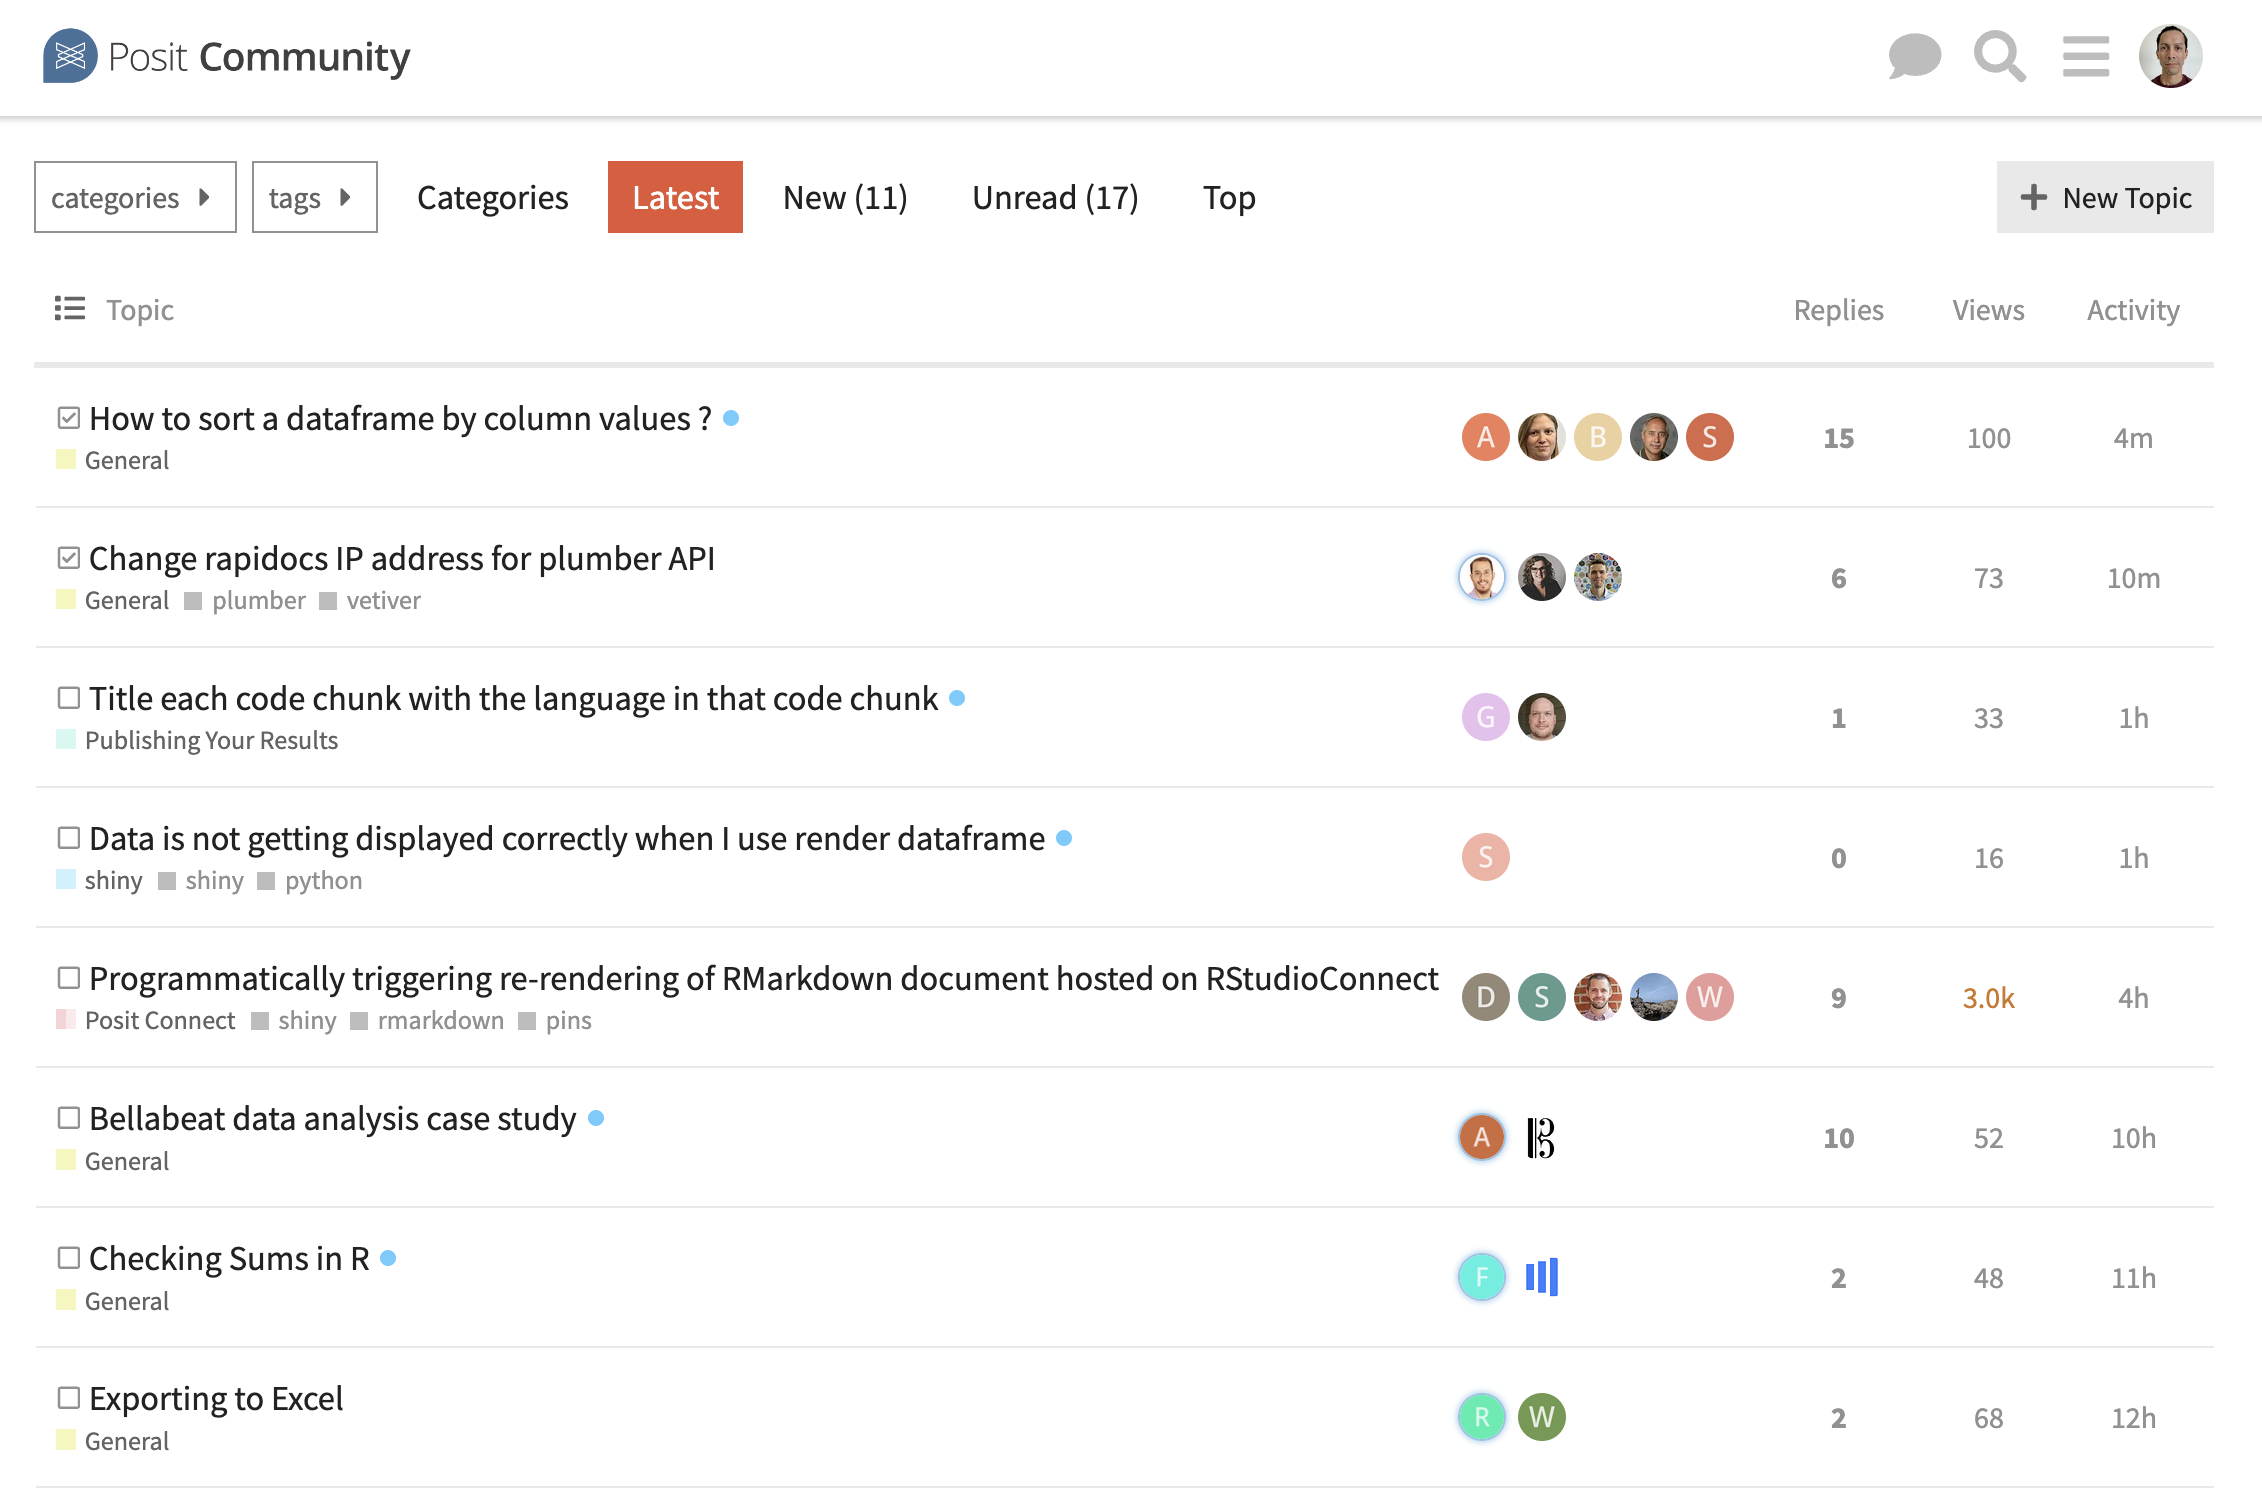Image resolution: width=2262 pixels, height=1498 pixels.
Task: Open Change rapidocs IP address topic link
Action: (x=402, y=558)
